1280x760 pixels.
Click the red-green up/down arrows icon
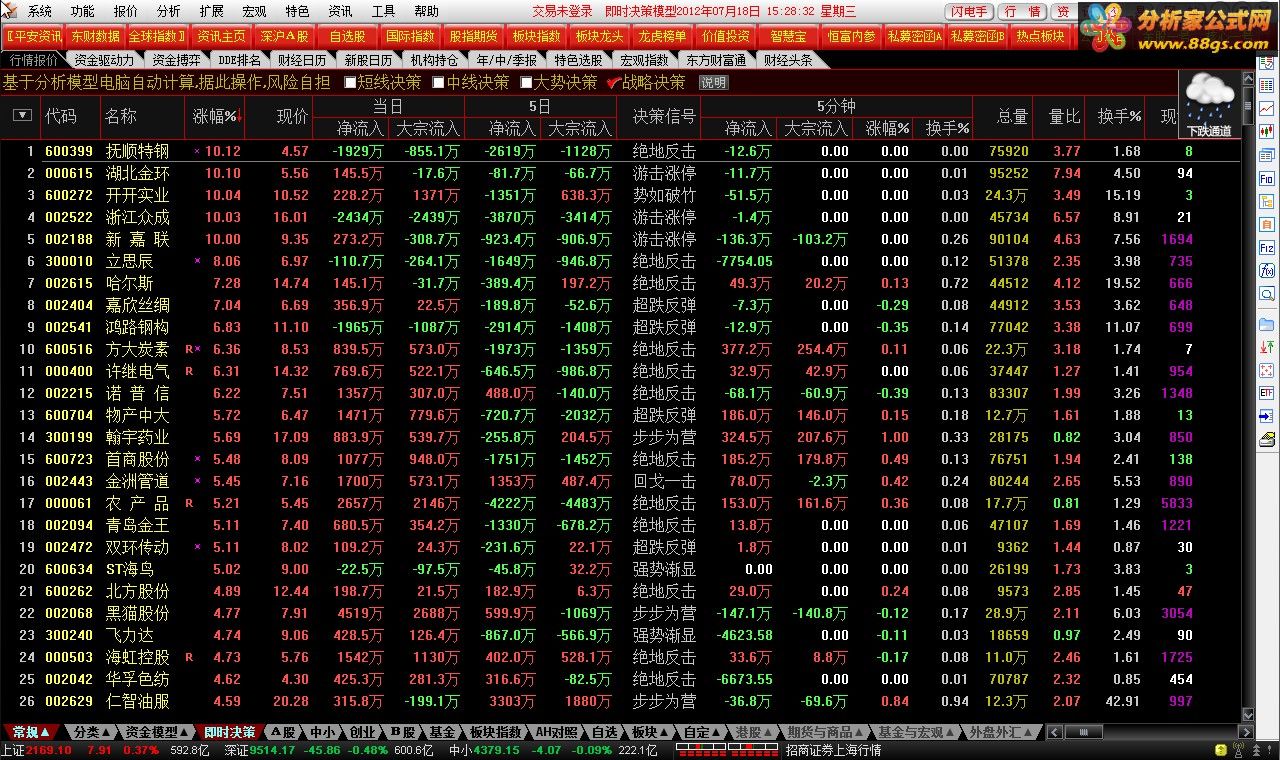coord(1266,347)
